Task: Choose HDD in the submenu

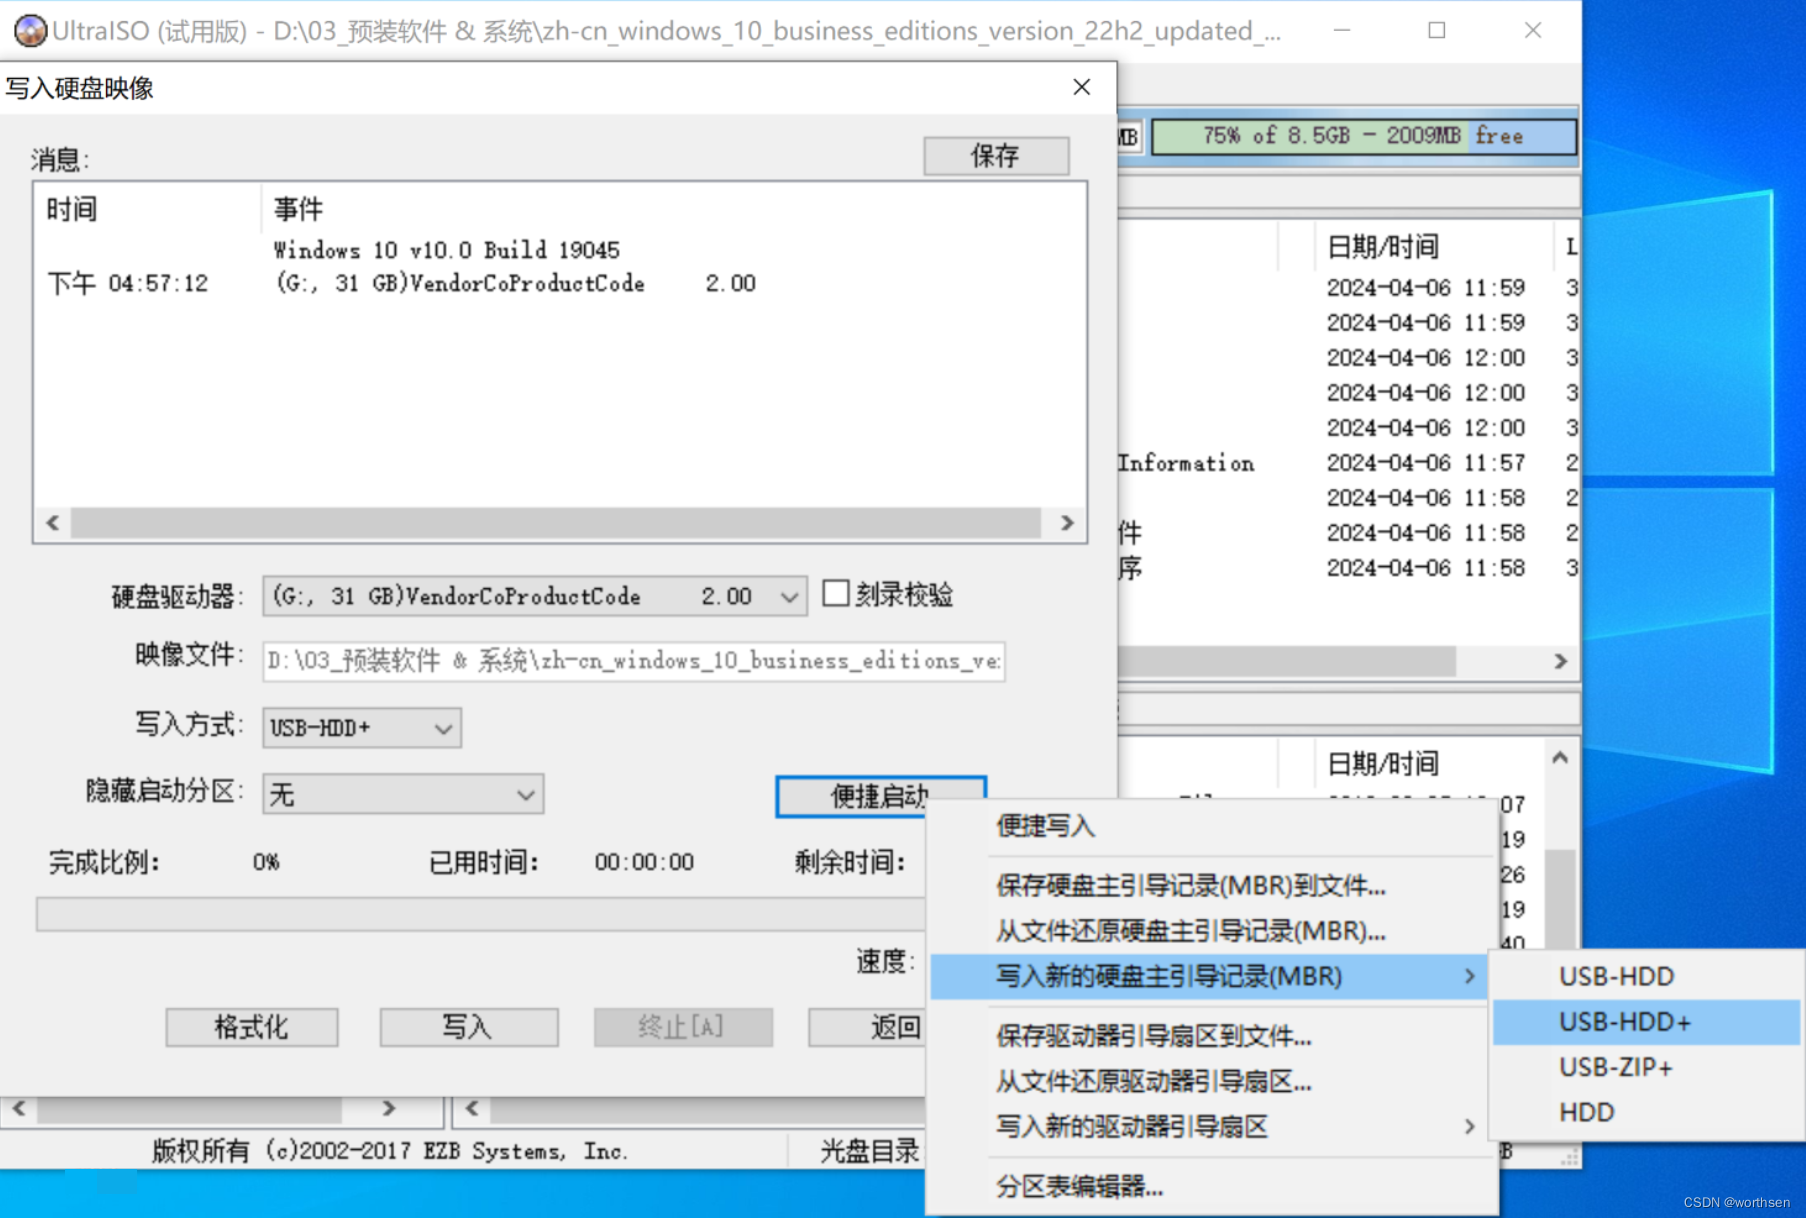Action: coord(1646,1112)
